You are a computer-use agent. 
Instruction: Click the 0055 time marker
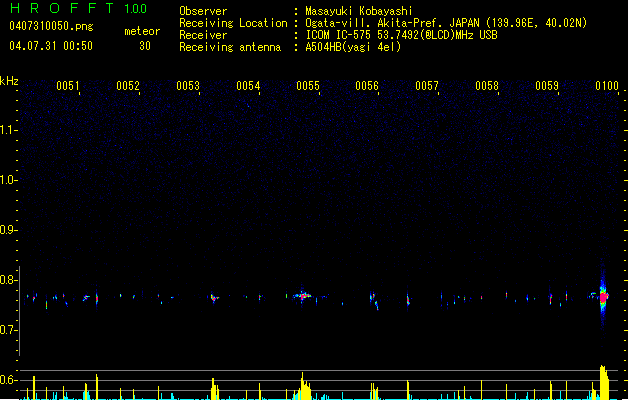click(308, 86)
